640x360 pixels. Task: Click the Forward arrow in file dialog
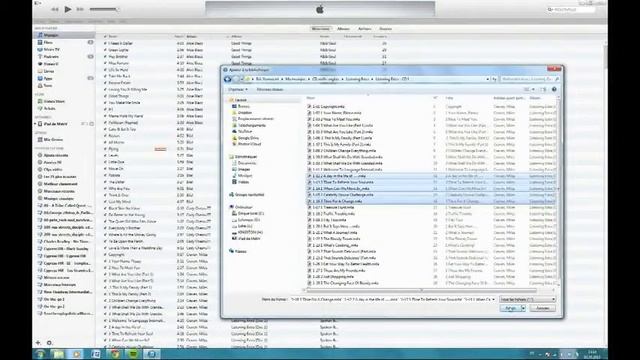[236, 79]
